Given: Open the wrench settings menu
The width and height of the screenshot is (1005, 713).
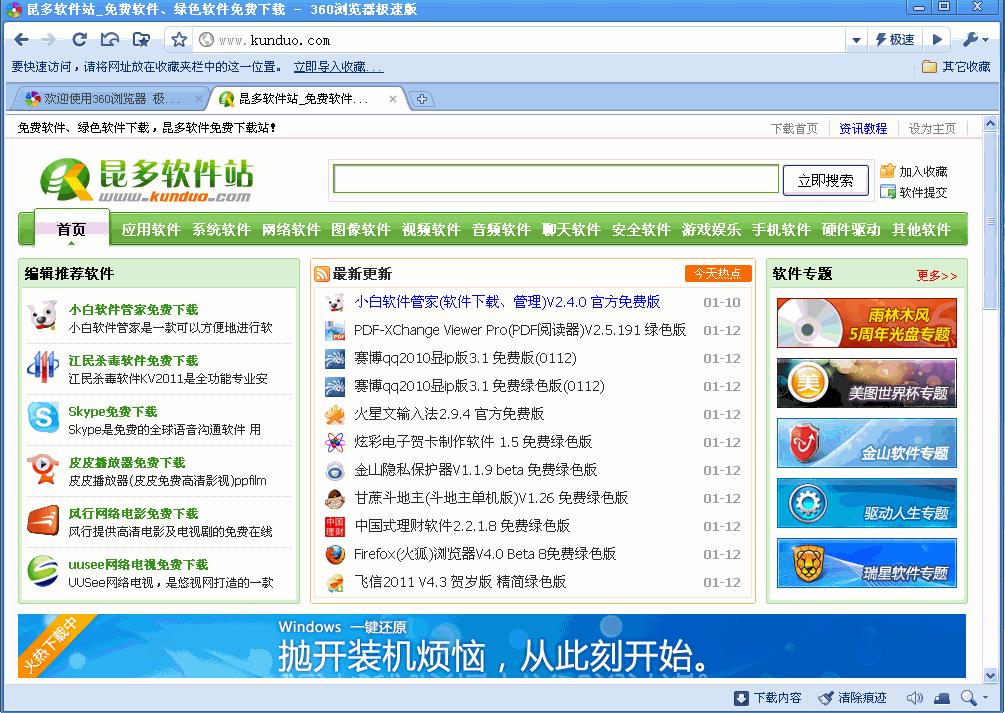Looking at the screenshot, I should tap(975, 40).
